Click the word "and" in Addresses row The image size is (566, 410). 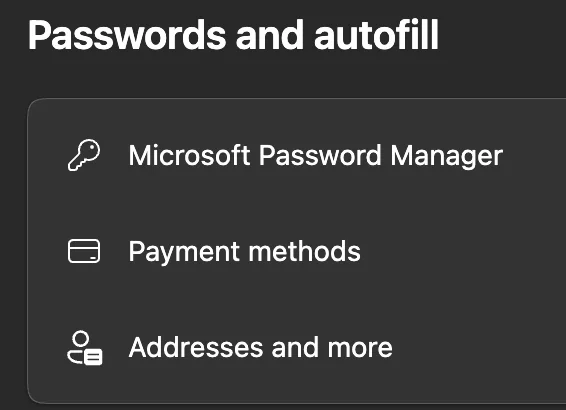click(x=295, y=348)
